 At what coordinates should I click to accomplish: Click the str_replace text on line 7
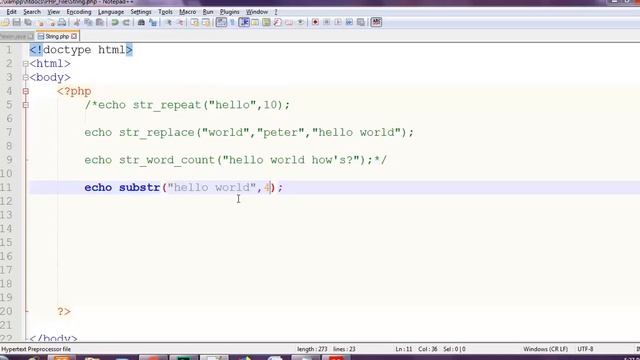[156, 133]
